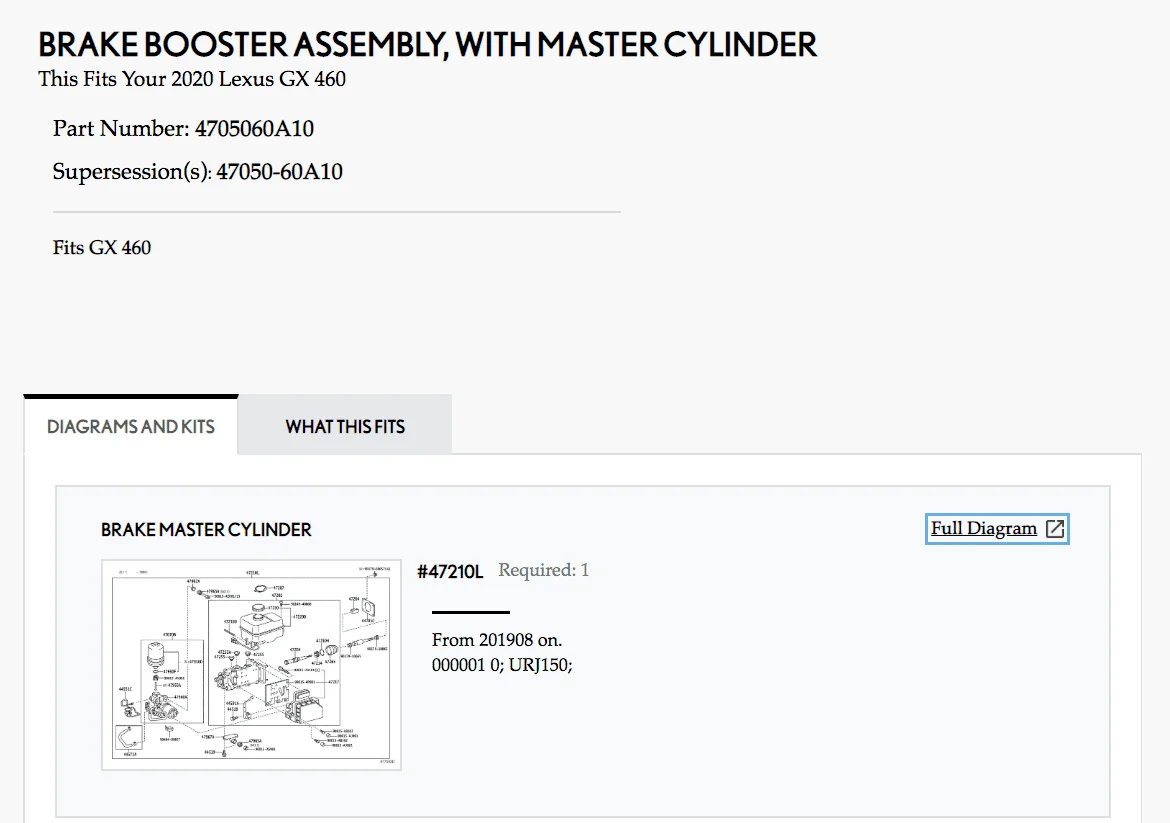Open the brake master cylinder diagram thumbnail
The image size is (1170, 823).
(251, 665)
